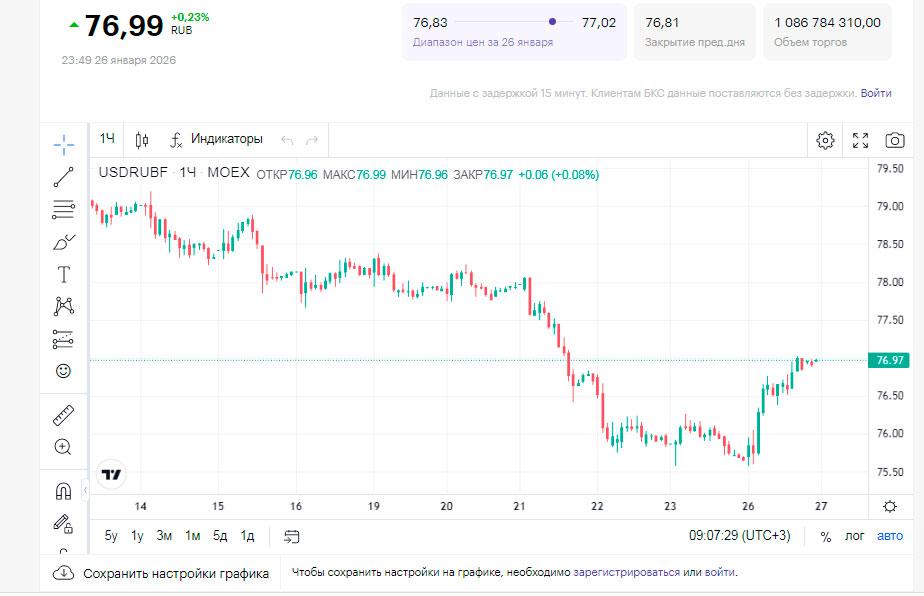
Task: Open chart settings gear in top toolbar
Action: pyautogui.click(x=825, y=140)
